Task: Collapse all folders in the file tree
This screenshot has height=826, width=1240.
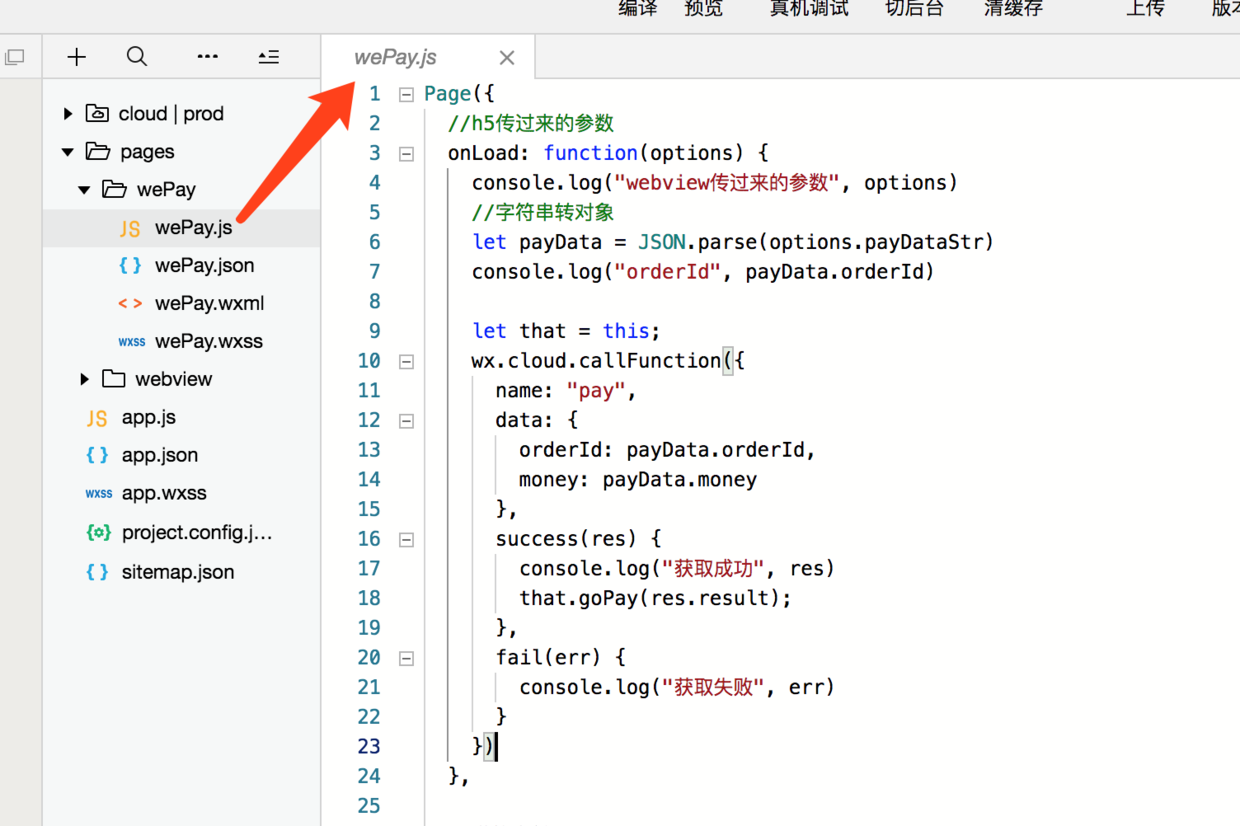Action: point(268,57)
